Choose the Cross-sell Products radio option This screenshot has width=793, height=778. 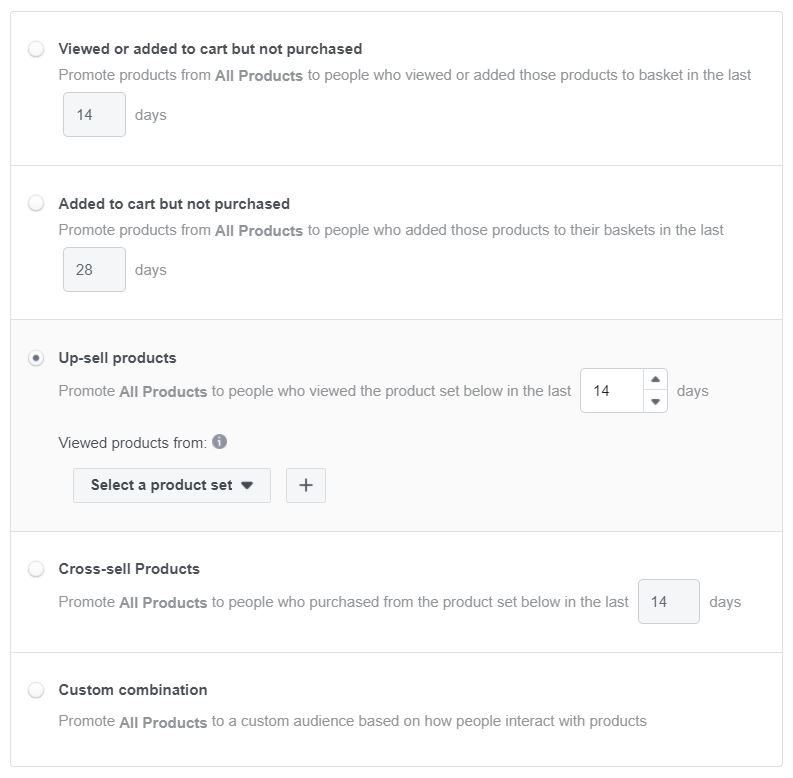(x=36, y=569)
